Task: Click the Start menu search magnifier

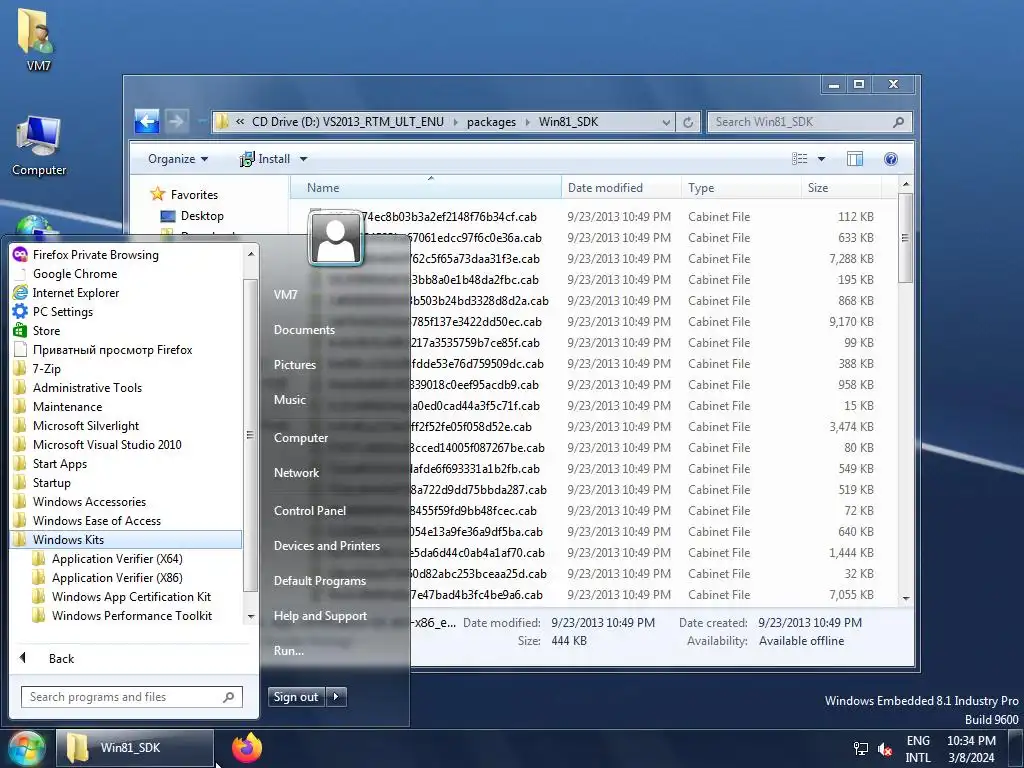Action: [x=229, y=697]
